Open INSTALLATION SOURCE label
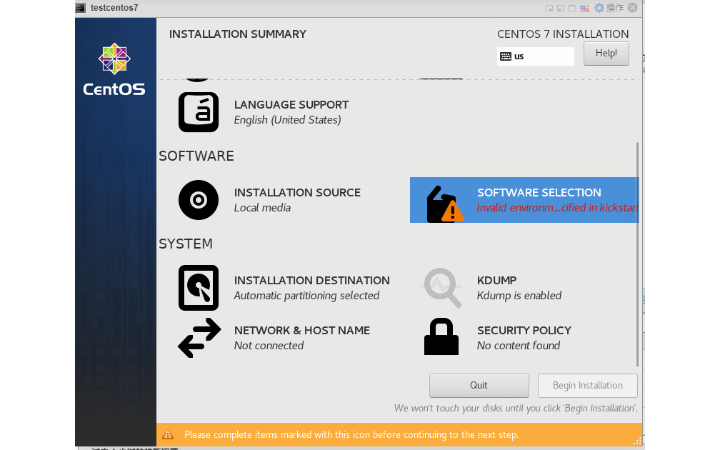 point(297,192)
